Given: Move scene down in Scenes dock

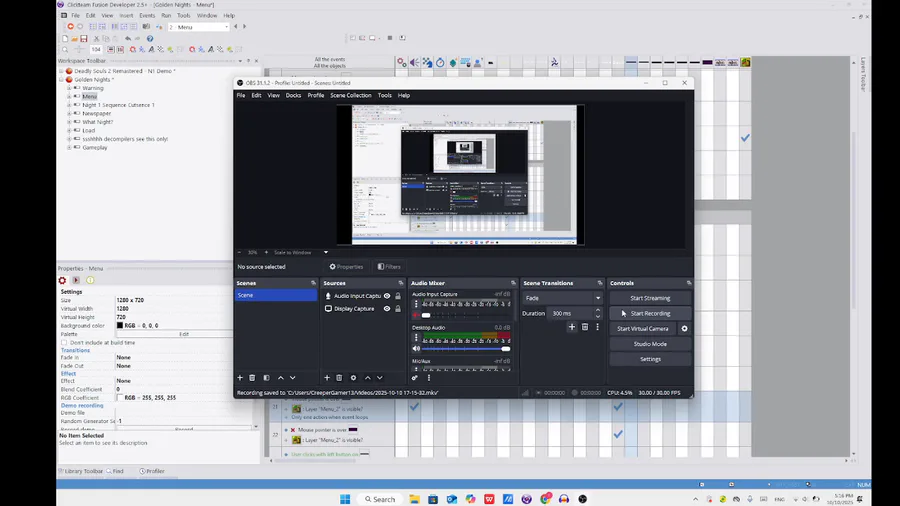Looking at the screenshot, I should 293,377.
